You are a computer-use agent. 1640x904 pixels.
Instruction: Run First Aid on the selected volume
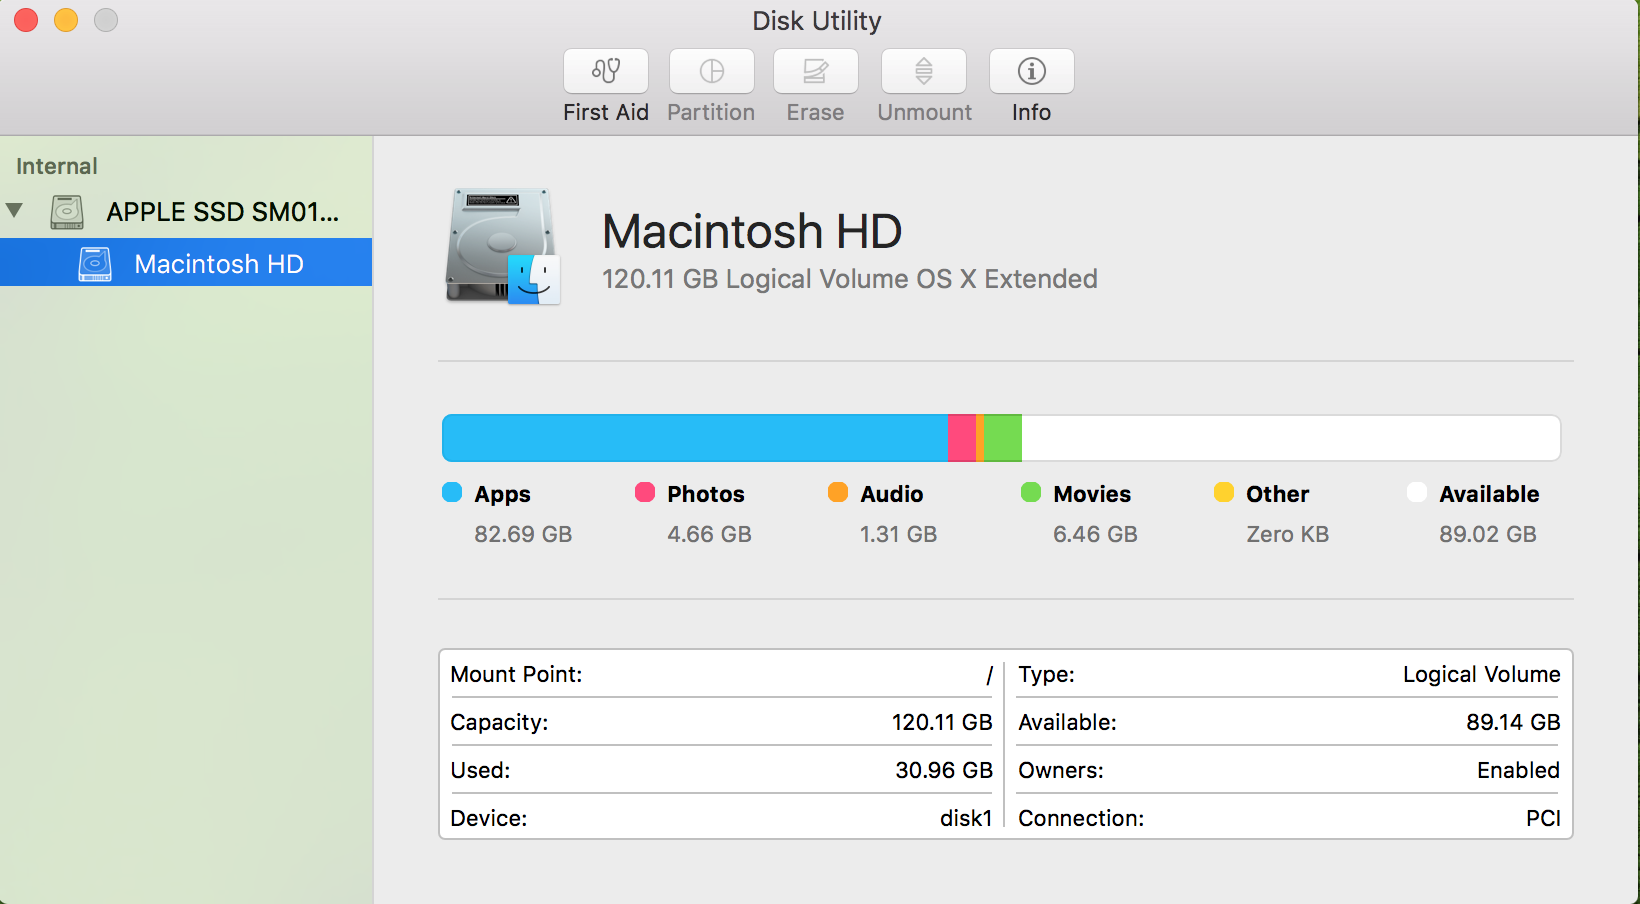click(x=606, y=71)
